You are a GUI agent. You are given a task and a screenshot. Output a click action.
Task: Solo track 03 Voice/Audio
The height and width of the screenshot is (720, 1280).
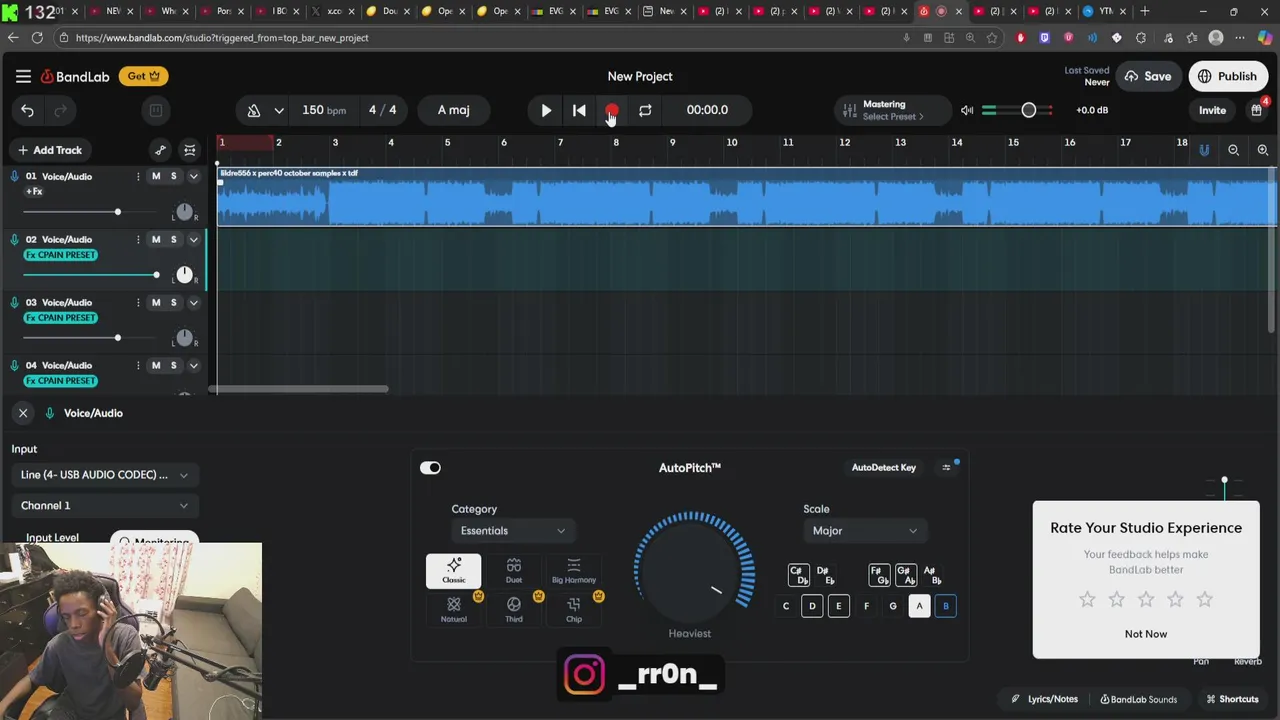(173, 302)
